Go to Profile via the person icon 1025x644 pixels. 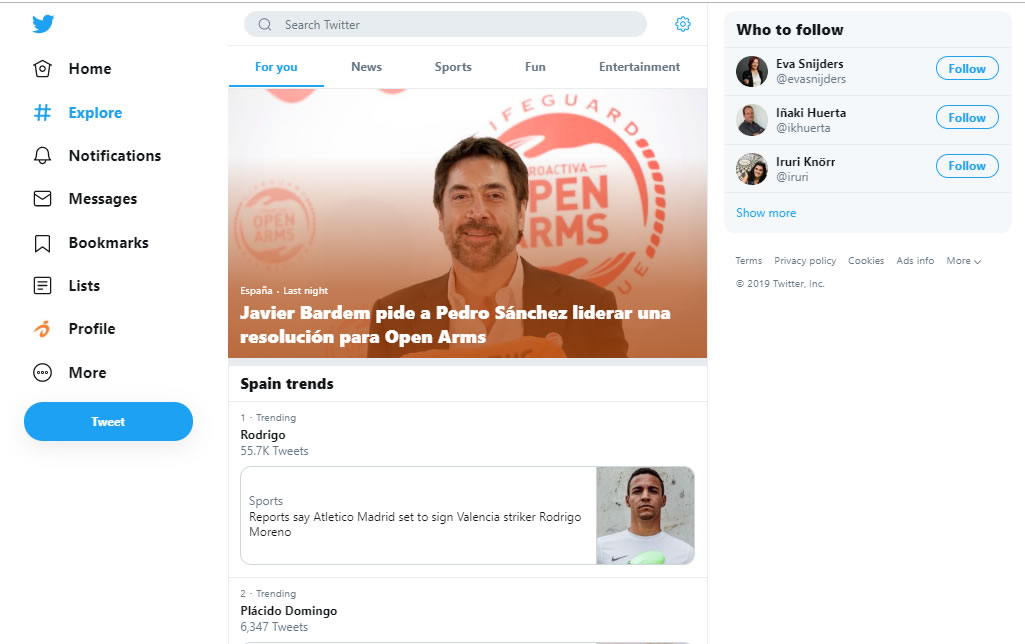[x=44, y=328]
